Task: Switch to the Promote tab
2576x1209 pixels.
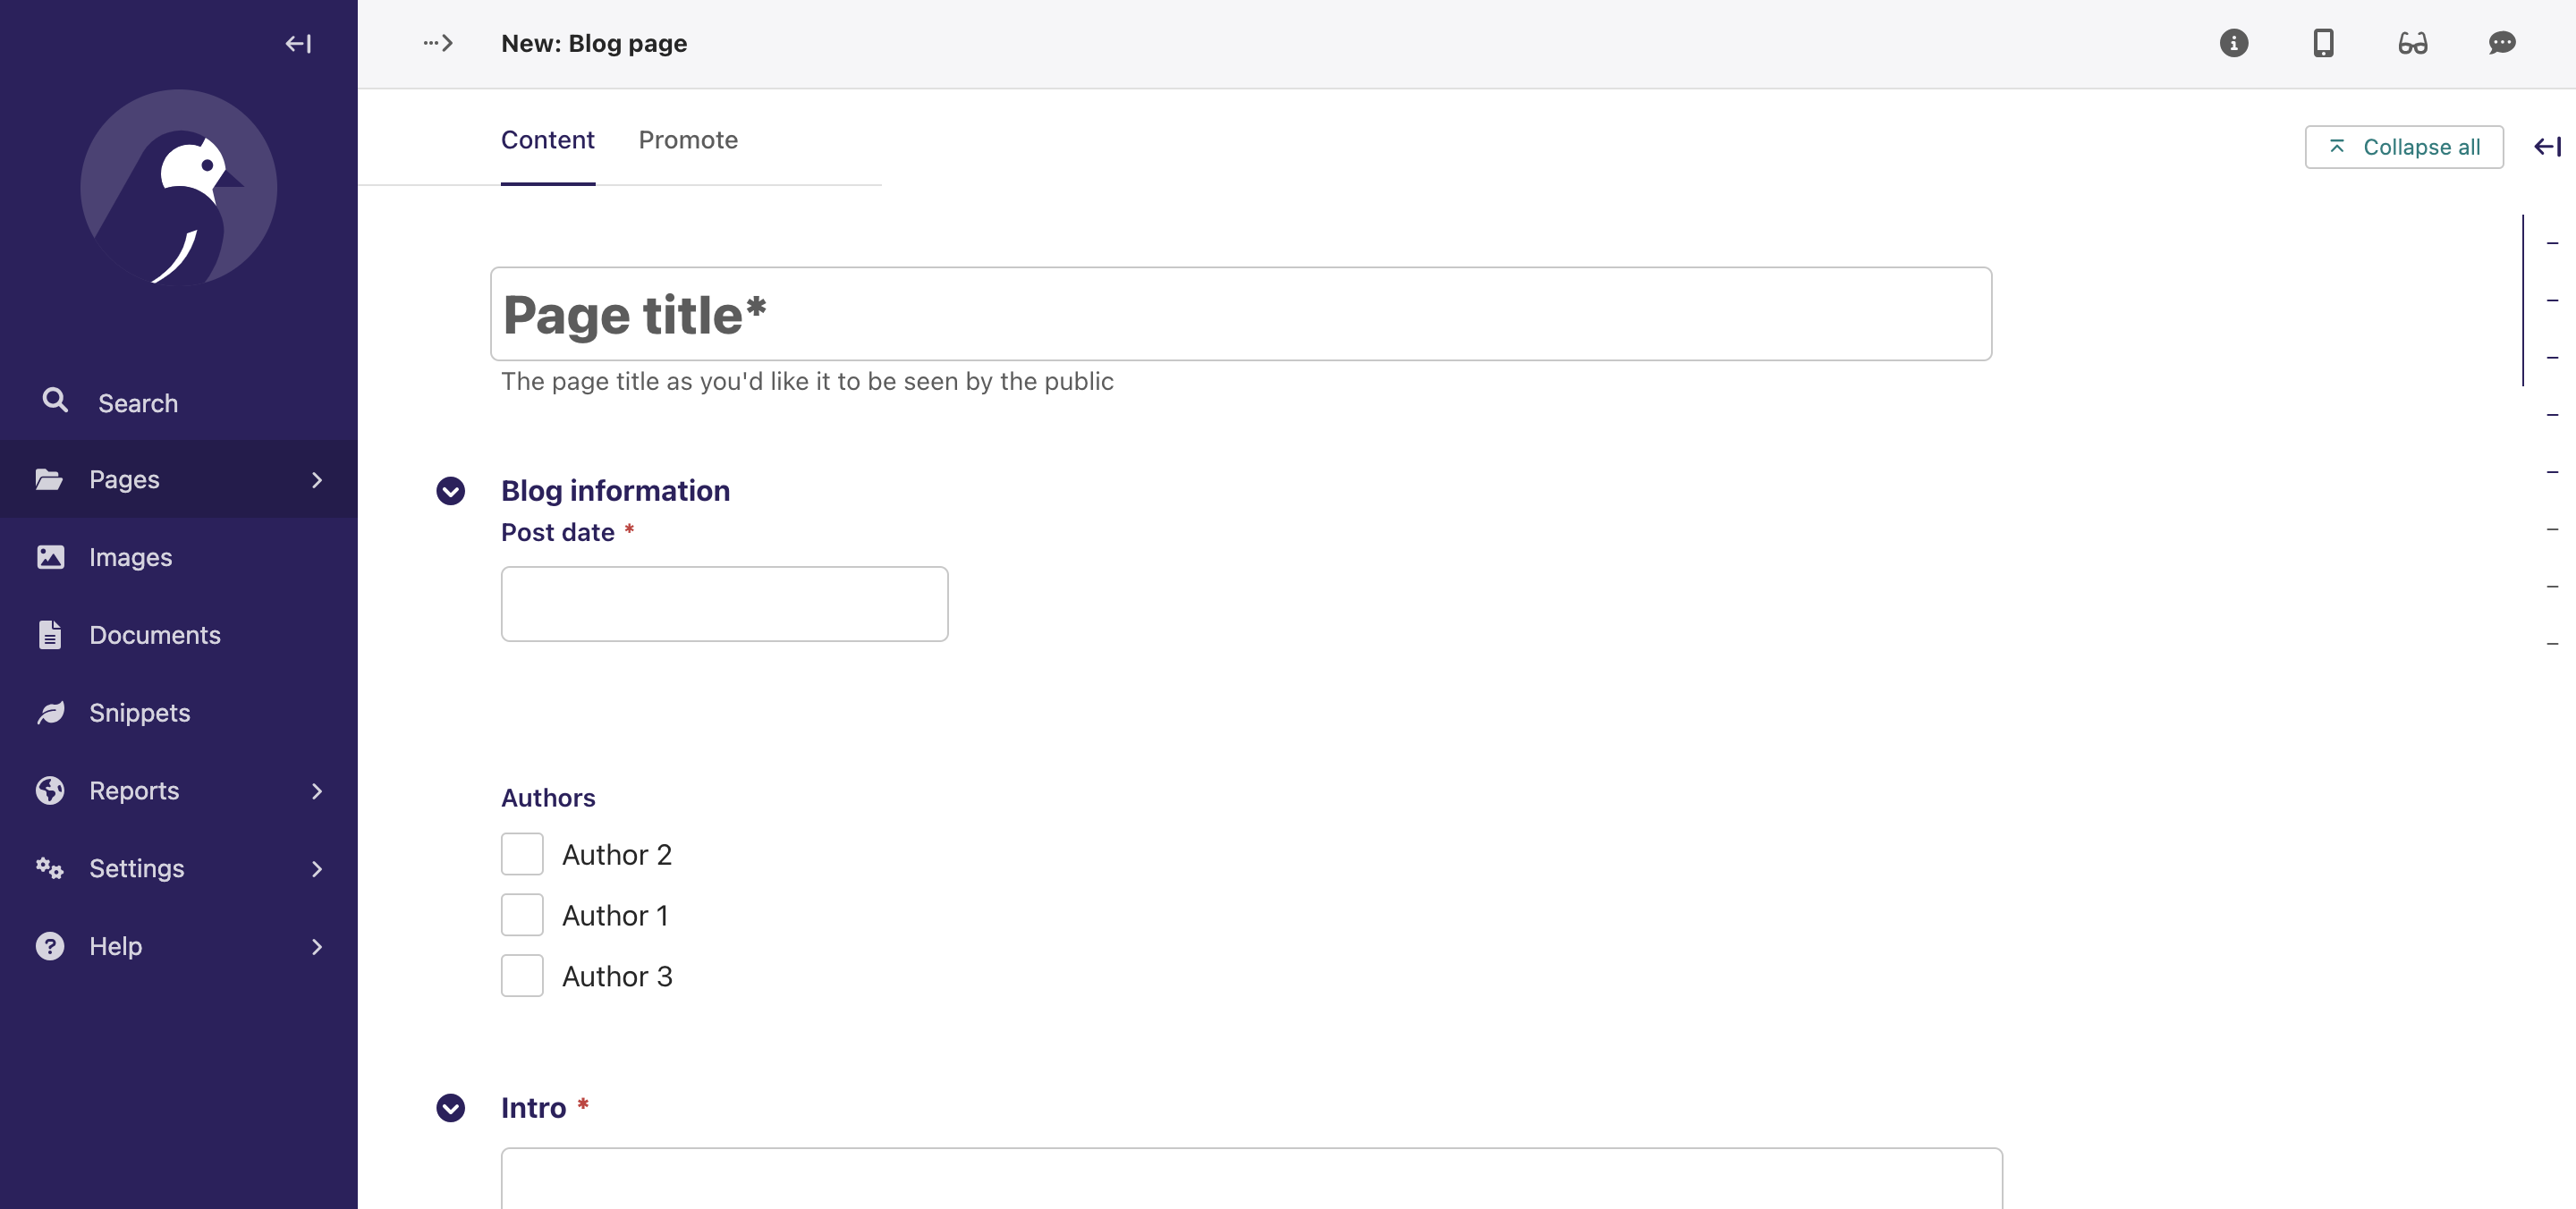Action: (688, 140)
